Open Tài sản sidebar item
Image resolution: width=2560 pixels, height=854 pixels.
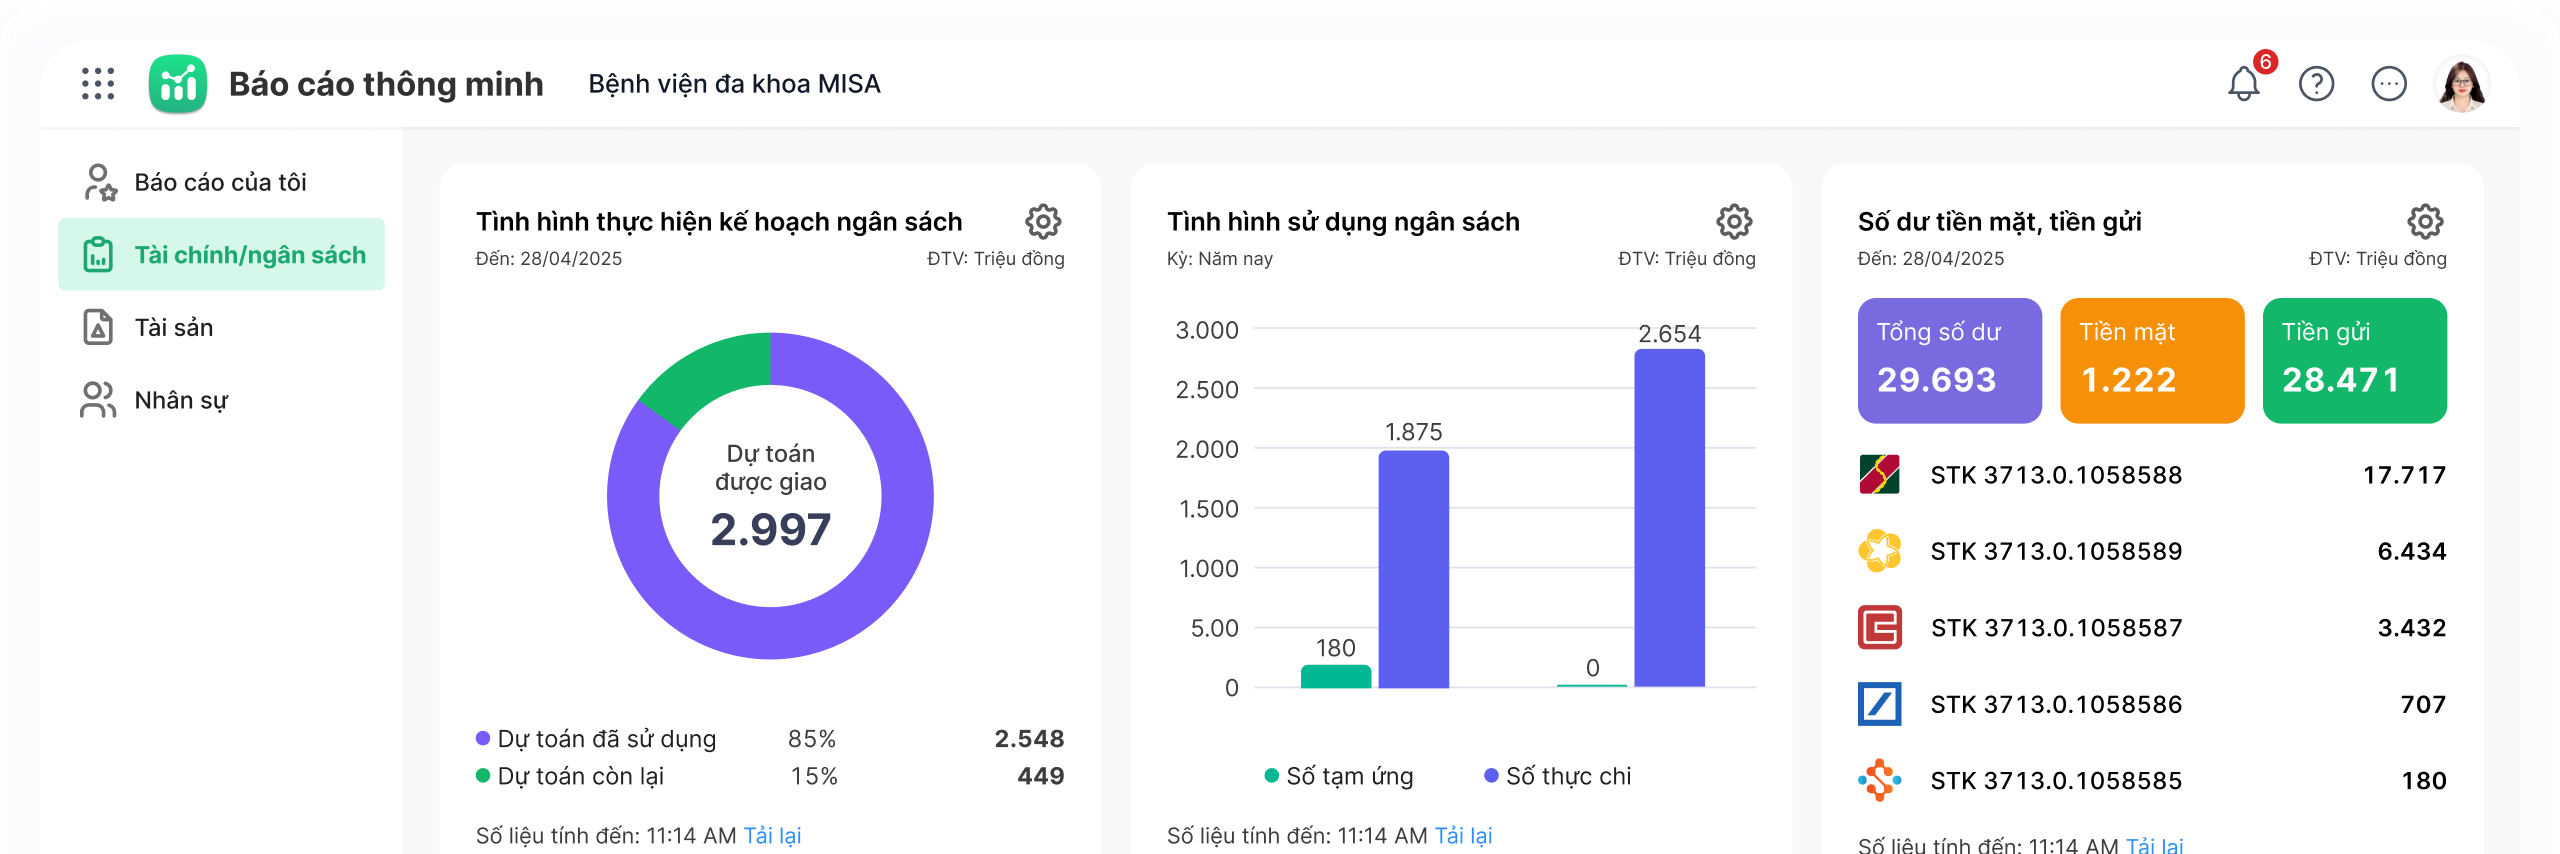(x=221, y=328)
